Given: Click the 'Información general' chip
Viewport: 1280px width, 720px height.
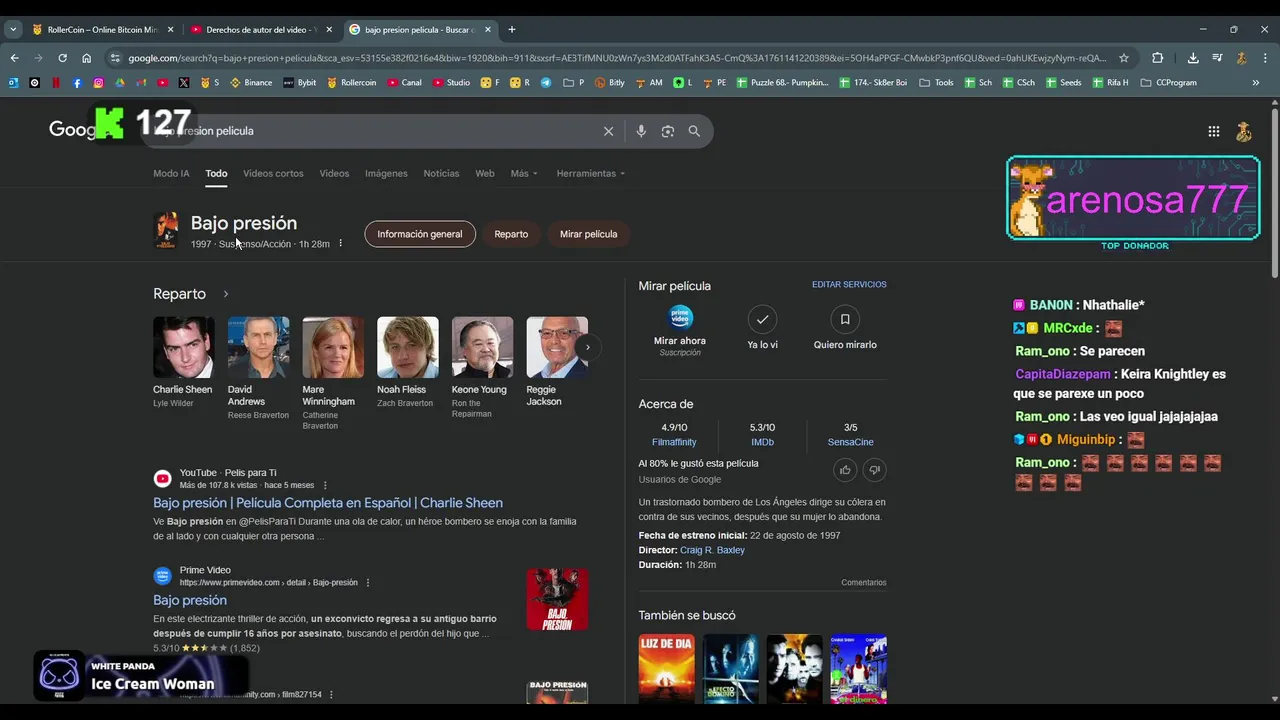Looking at the screenshot, I should [x=420, y=234].
